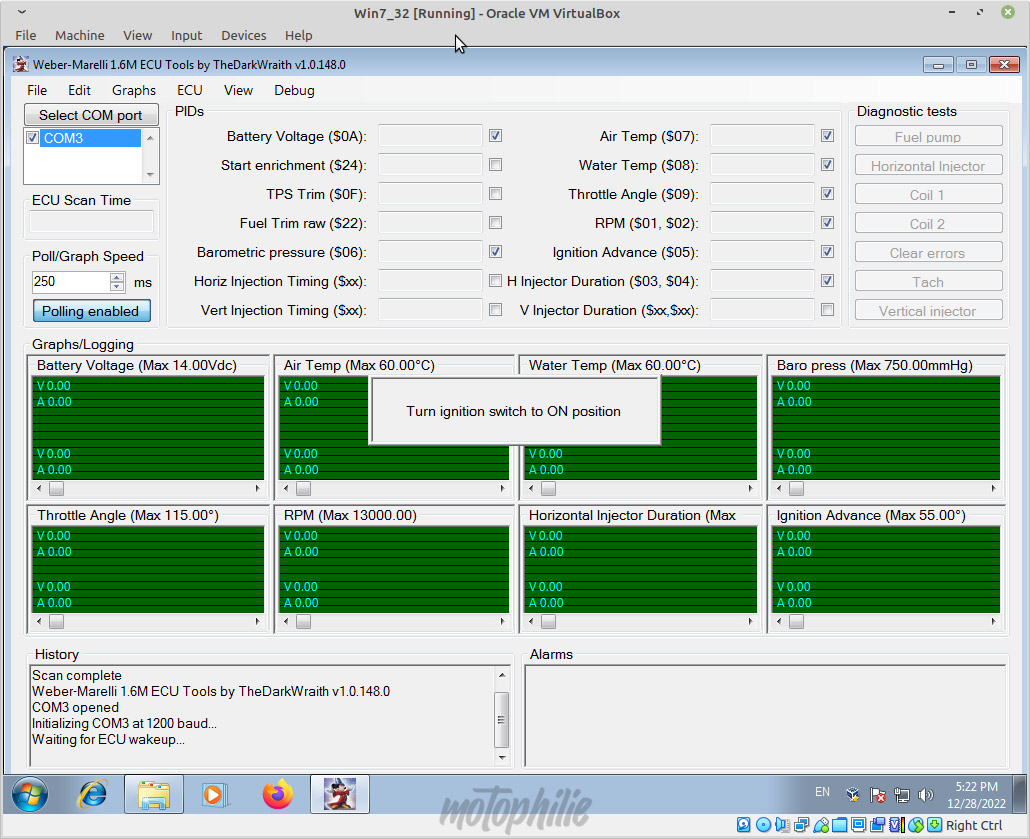The height and width of the screenshot is (839, 1030).
Task: Click the VirtualBox Guest Additions tray icon
Action: point(853,794)
